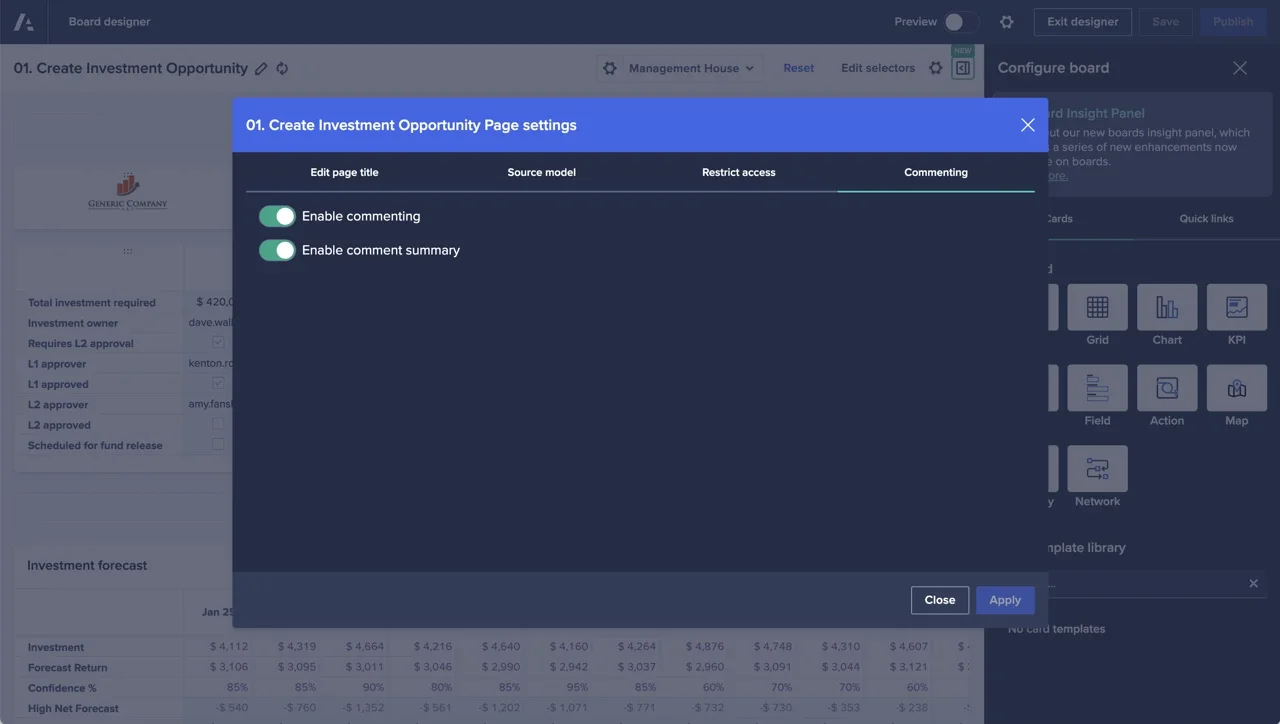This screenshot has width=1280, height=724.
Task: Check the Scheduled for fund release checkbox
Action: (x=218, y=445)
